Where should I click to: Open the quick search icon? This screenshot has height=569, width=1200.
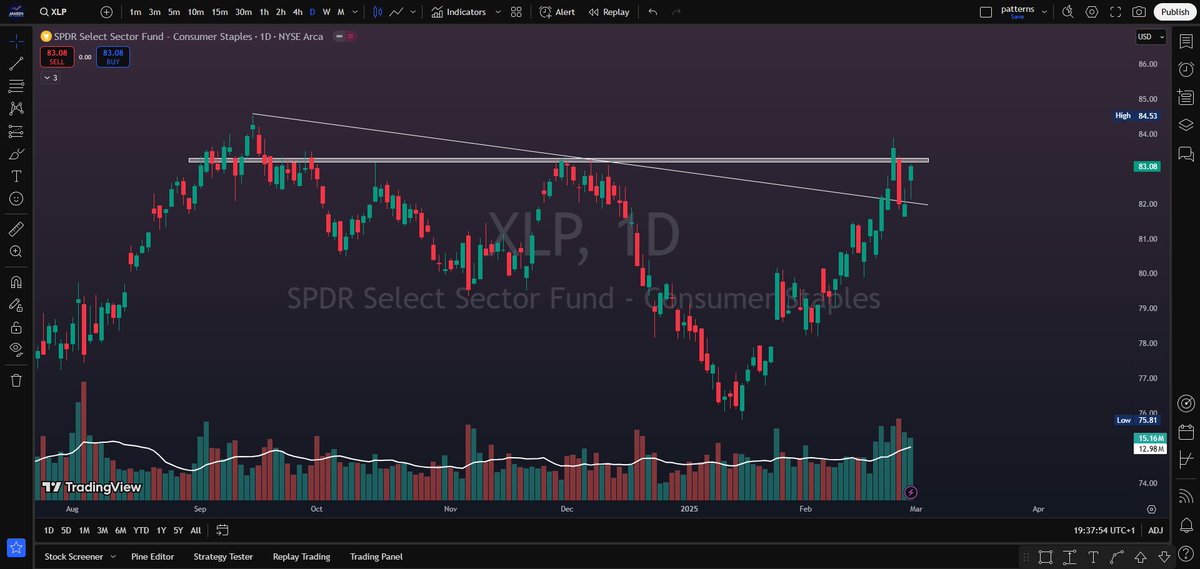tap(1068, 12)
